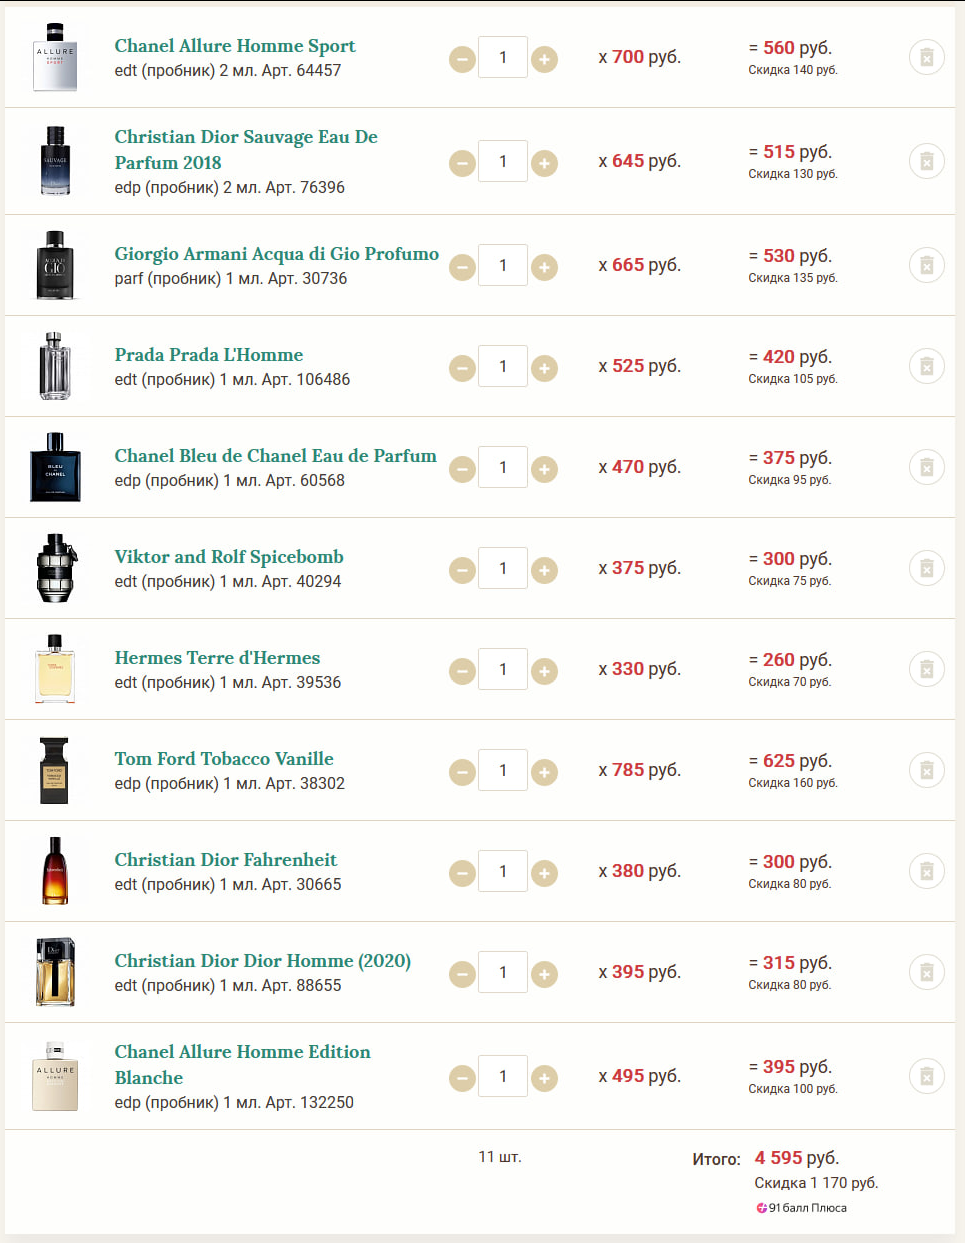Click the Plus points icon near total
This screenshot has height=1243, width=965.
tap(762, 1208)
